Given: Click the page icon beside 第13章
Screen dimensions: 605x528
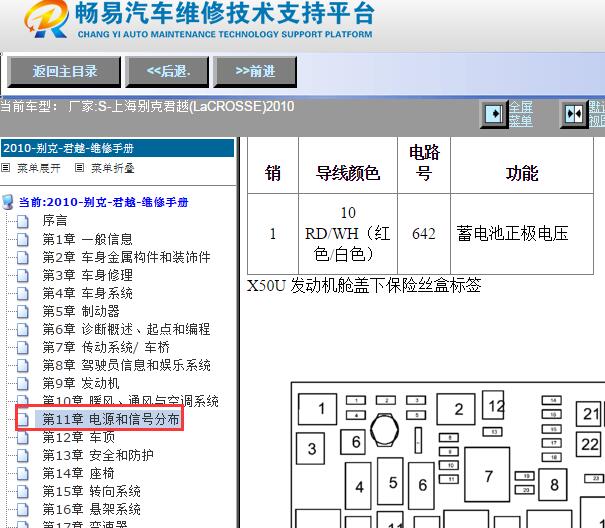Looking at the screenshot, I should click(x=23, y=455).
